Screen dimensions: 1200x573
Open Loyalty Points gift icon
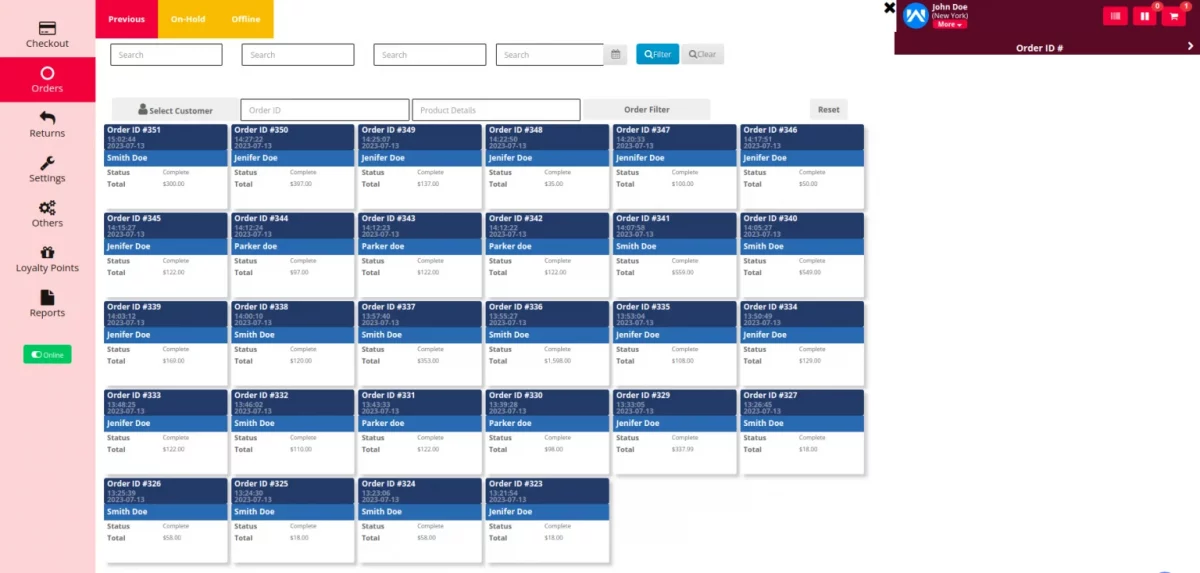[x=47, y=259]
